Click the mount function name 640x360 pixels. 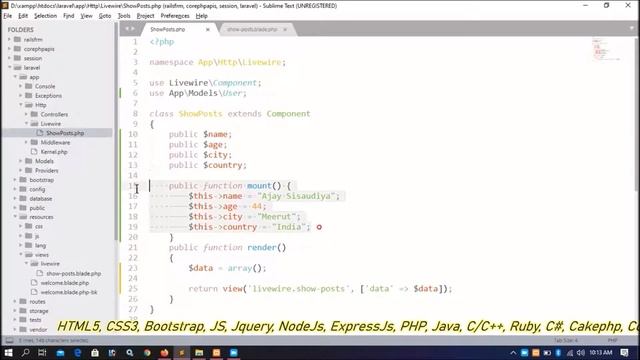259,186
